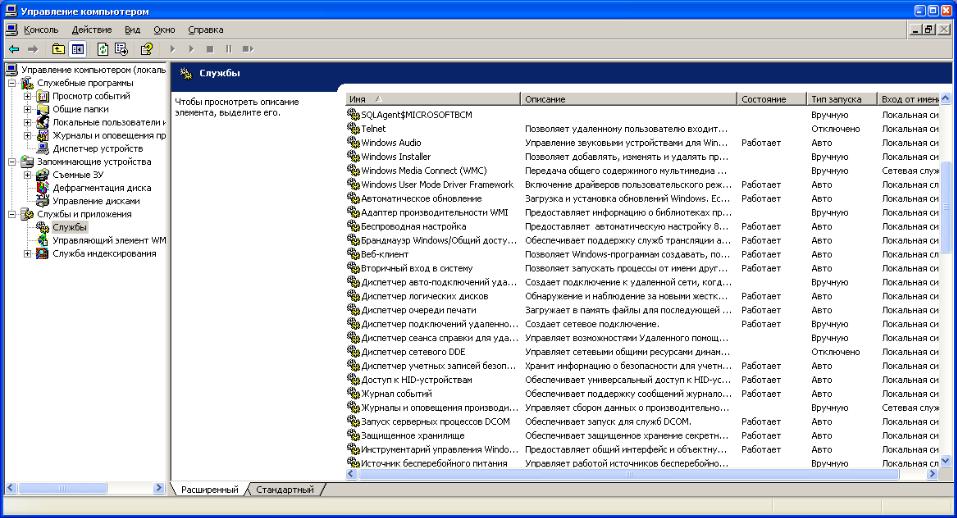Click the Pause service toolbar icon
The width and height of the screenshot is (957, 518).
tap(228, 49)
